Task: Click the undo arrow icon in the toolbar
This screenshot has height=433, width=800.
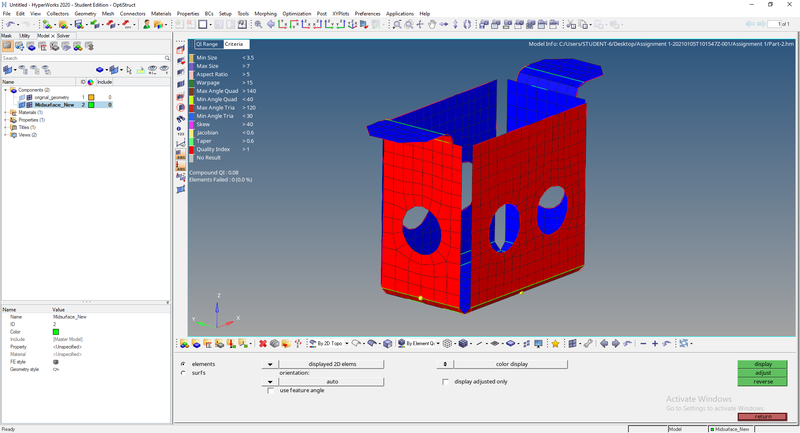Action: click(x=9, y=24)
